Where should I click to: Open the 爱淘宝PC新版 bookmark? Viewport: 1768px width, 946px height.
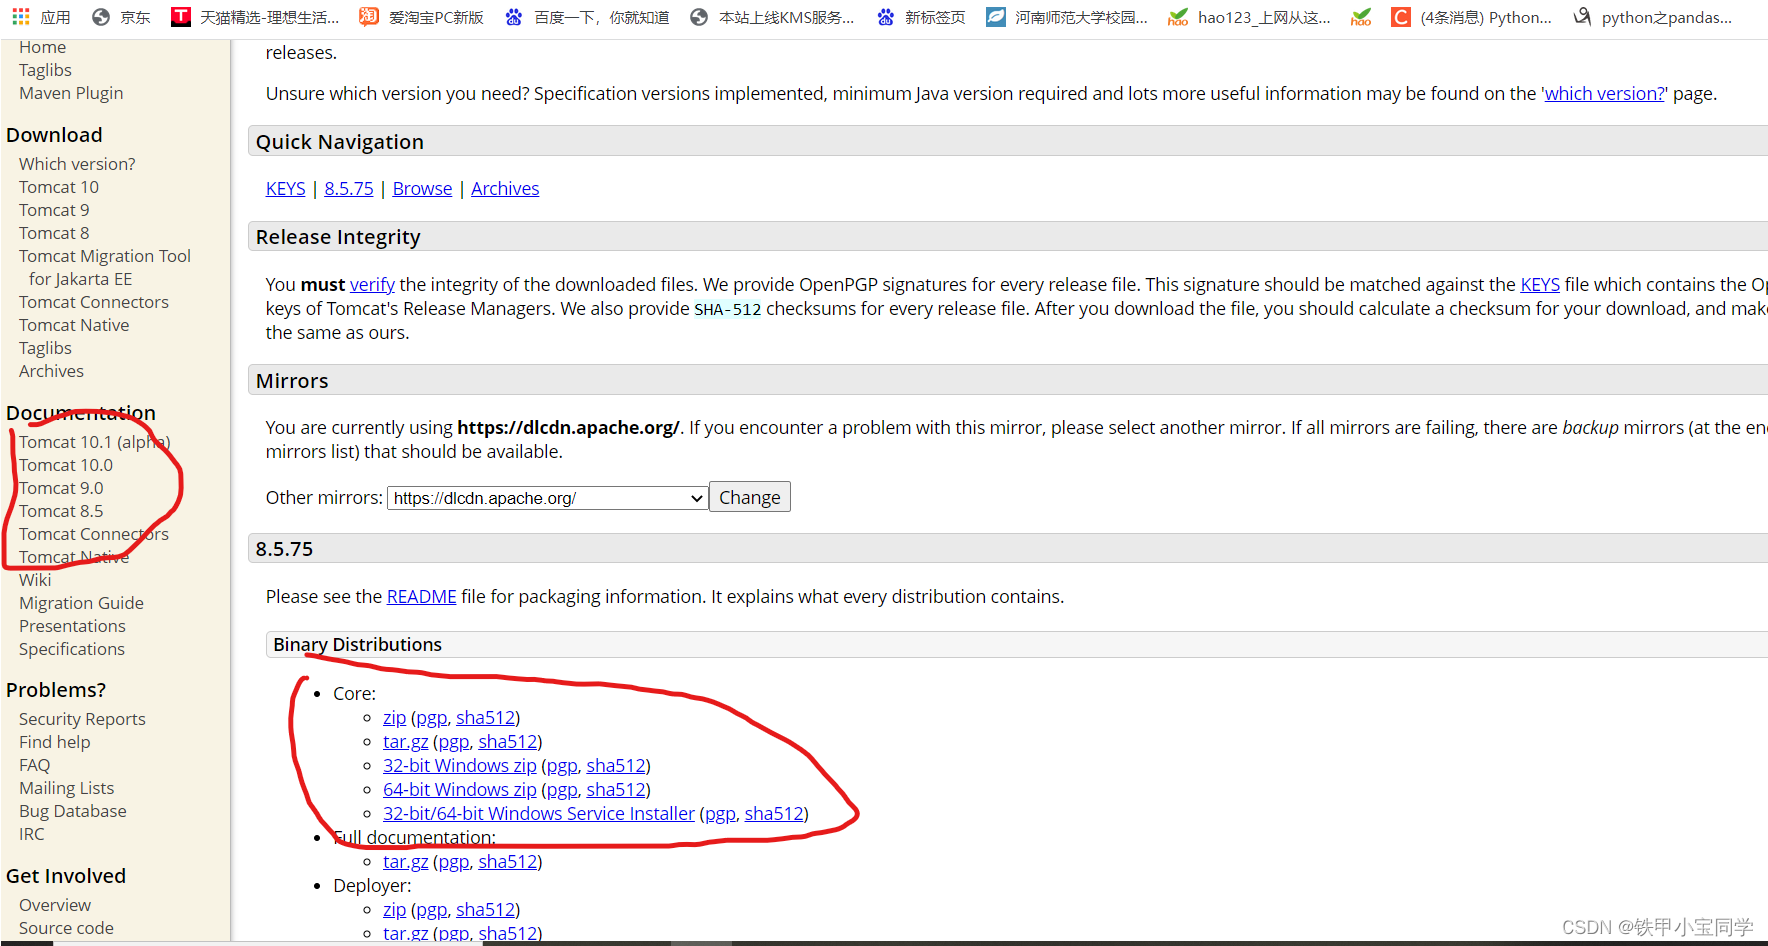pyautogui.click(x=422, y=17)
